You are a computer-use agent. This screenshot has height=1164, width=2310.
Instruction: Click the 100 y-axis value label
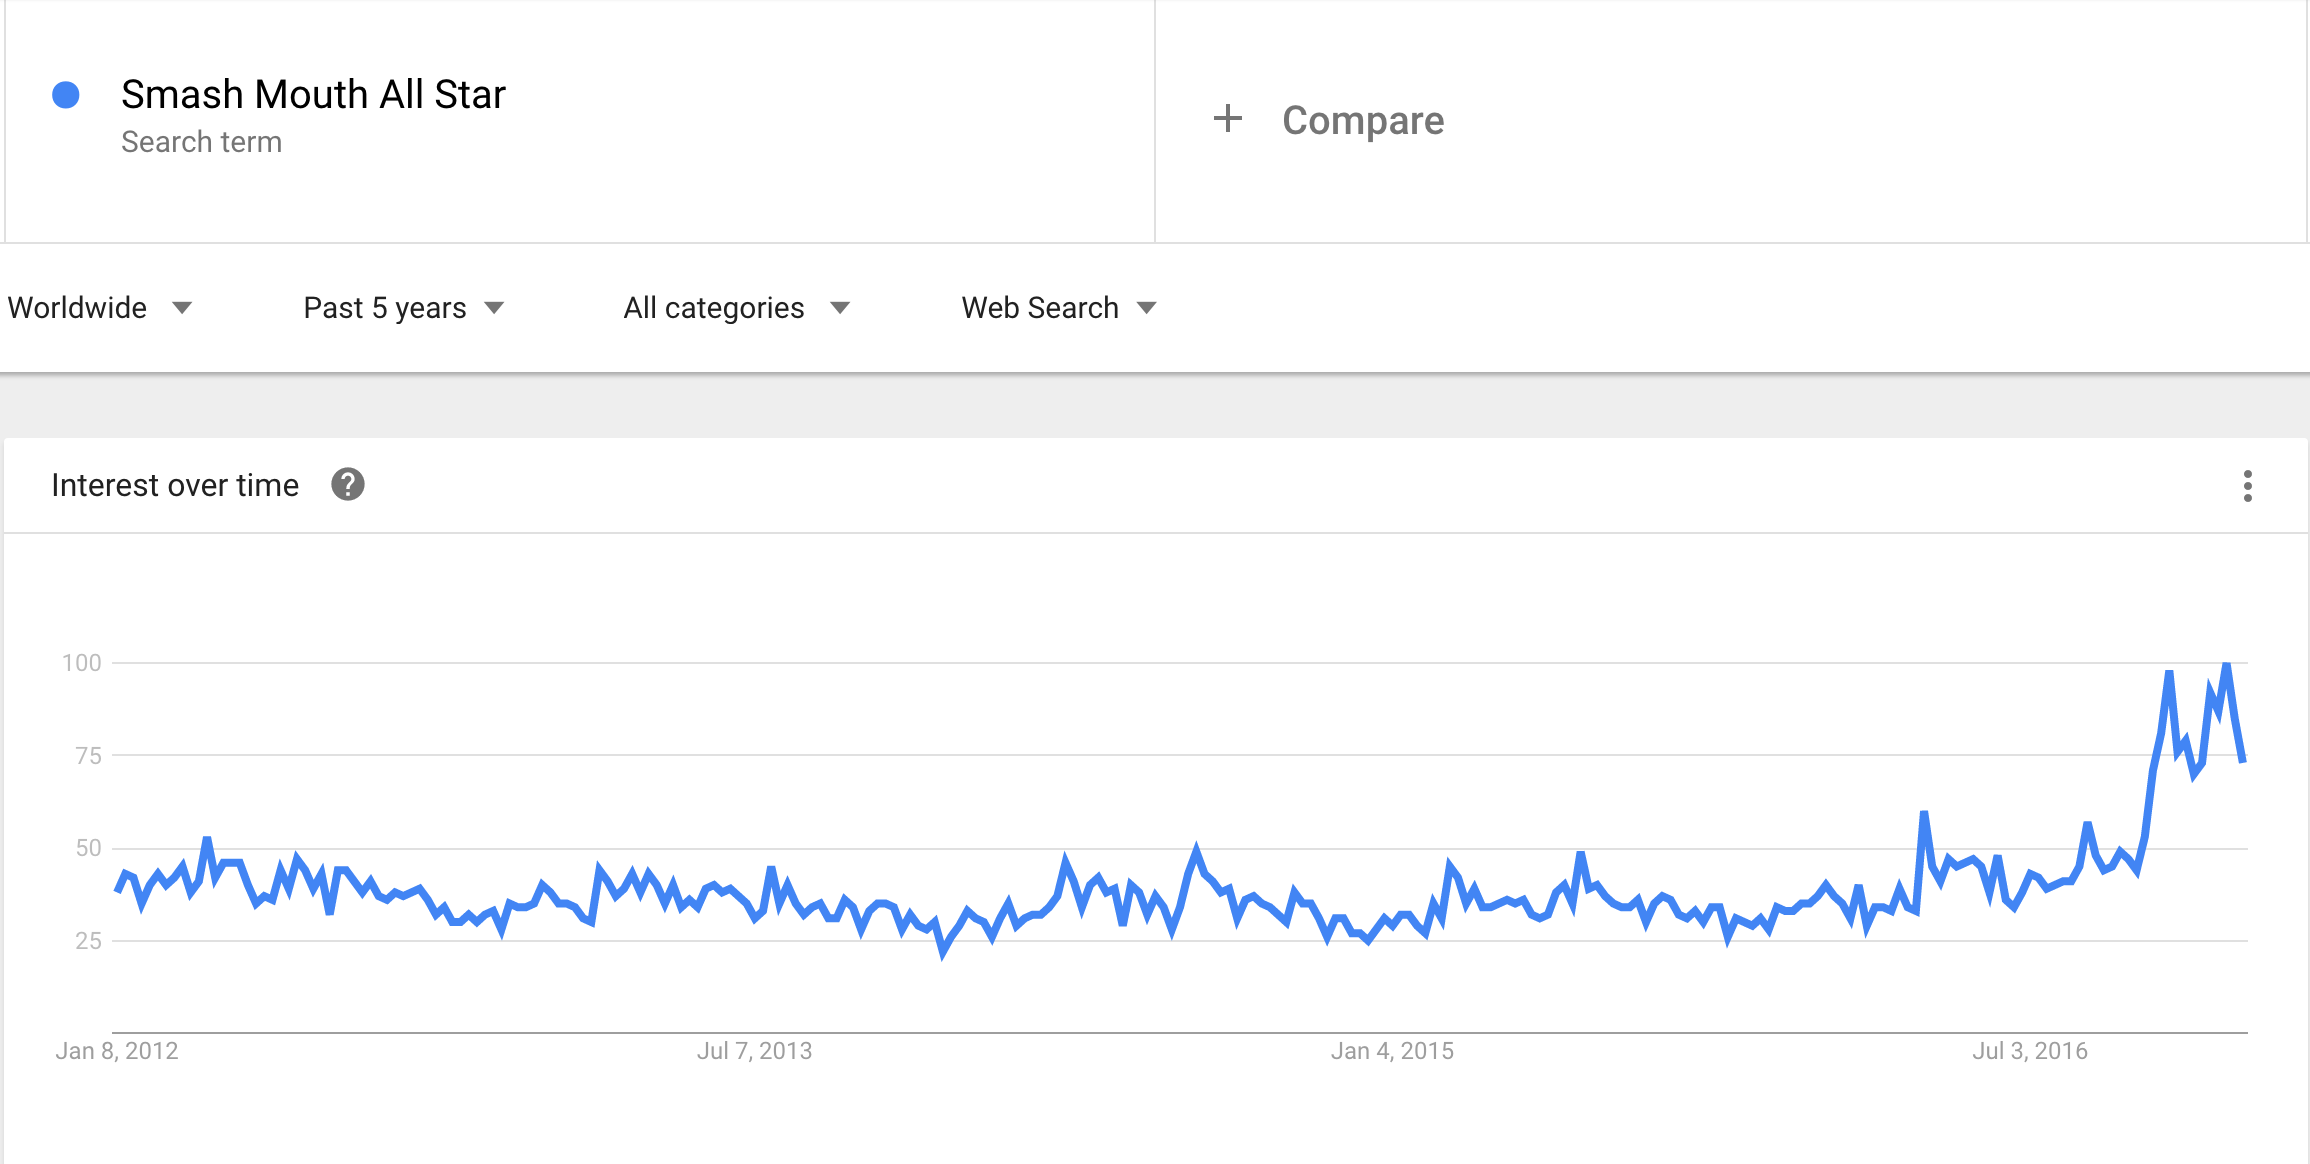tap(82, 663)
